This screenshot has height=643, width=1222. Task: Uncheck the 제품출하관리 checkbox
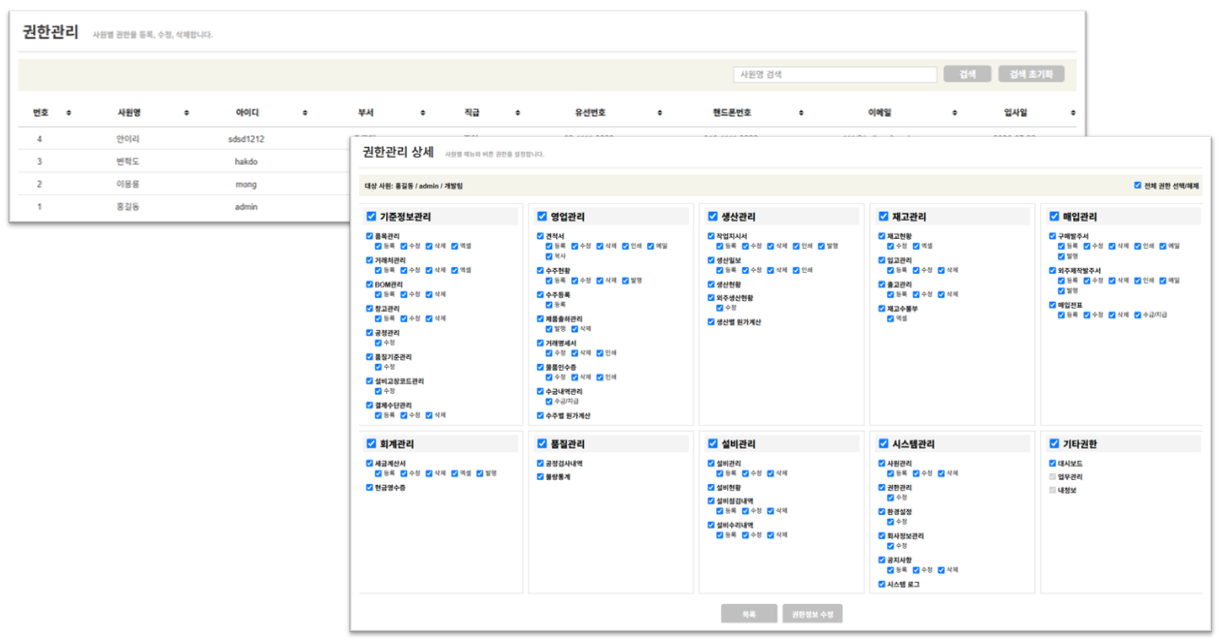point(540,319)
